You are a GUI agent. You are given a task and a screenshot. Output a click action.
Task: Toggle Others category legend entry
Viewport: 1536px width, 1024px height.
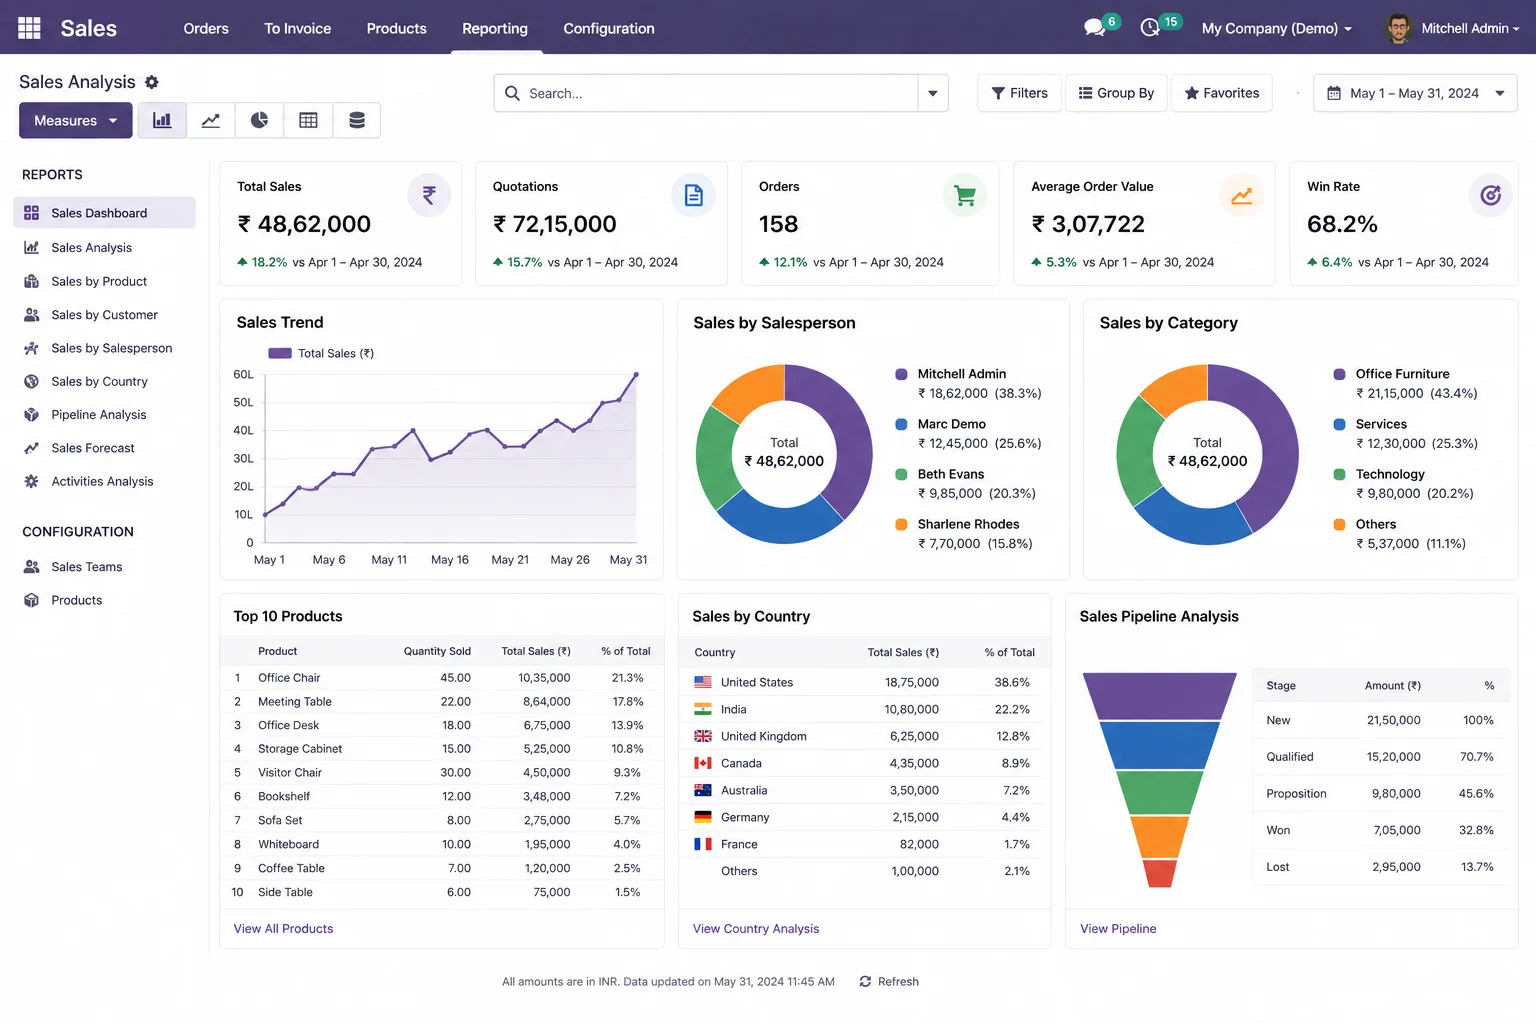point(1365,524)
